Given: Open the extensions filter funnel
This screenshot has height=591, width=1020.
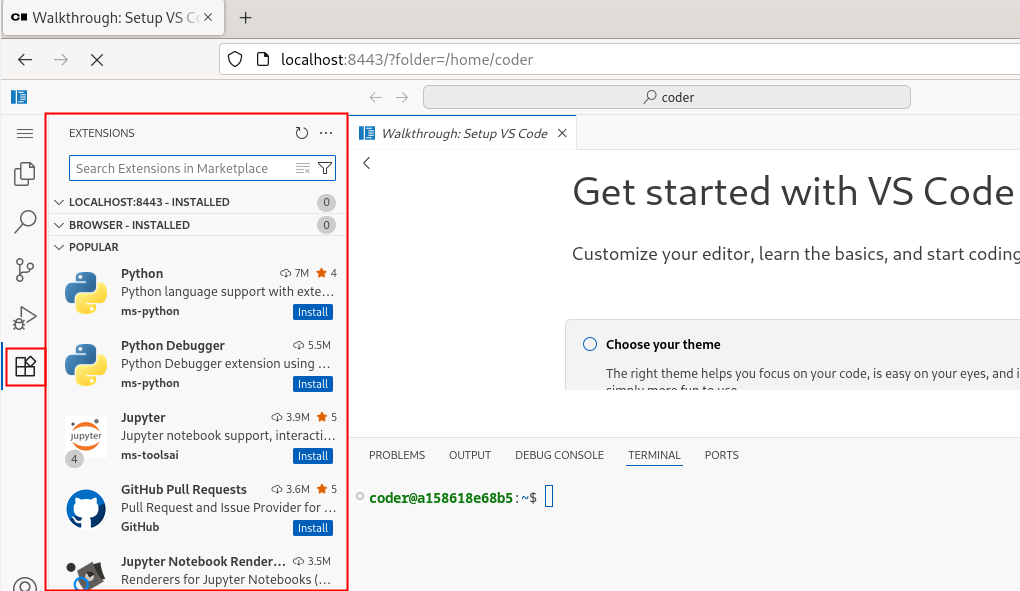Looking at the screenshot, I should point(325,168).
